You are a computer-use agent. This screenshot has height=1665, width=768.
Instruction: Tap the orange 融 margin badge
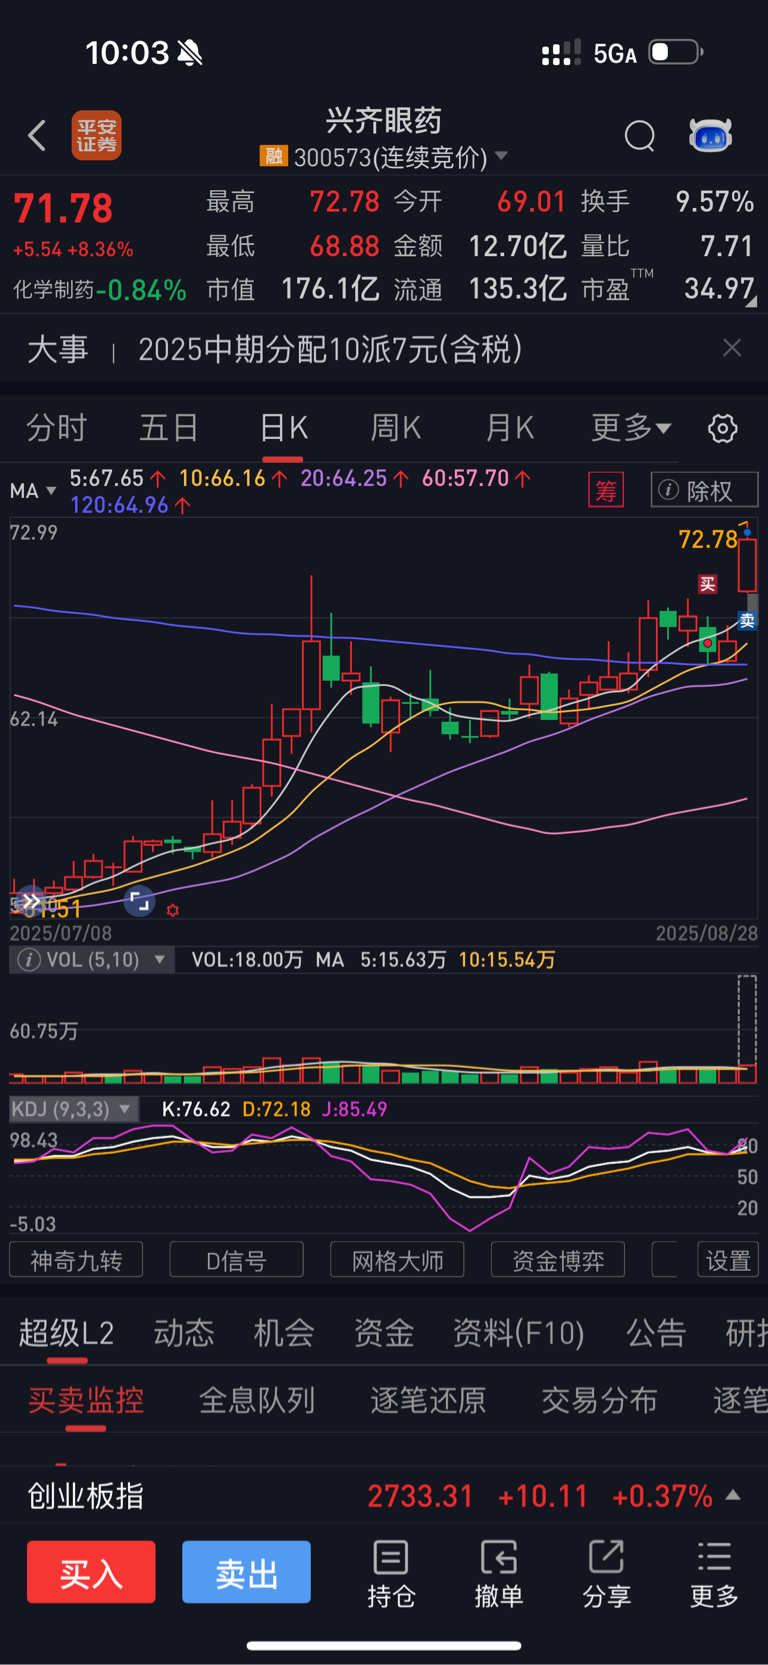273,156
